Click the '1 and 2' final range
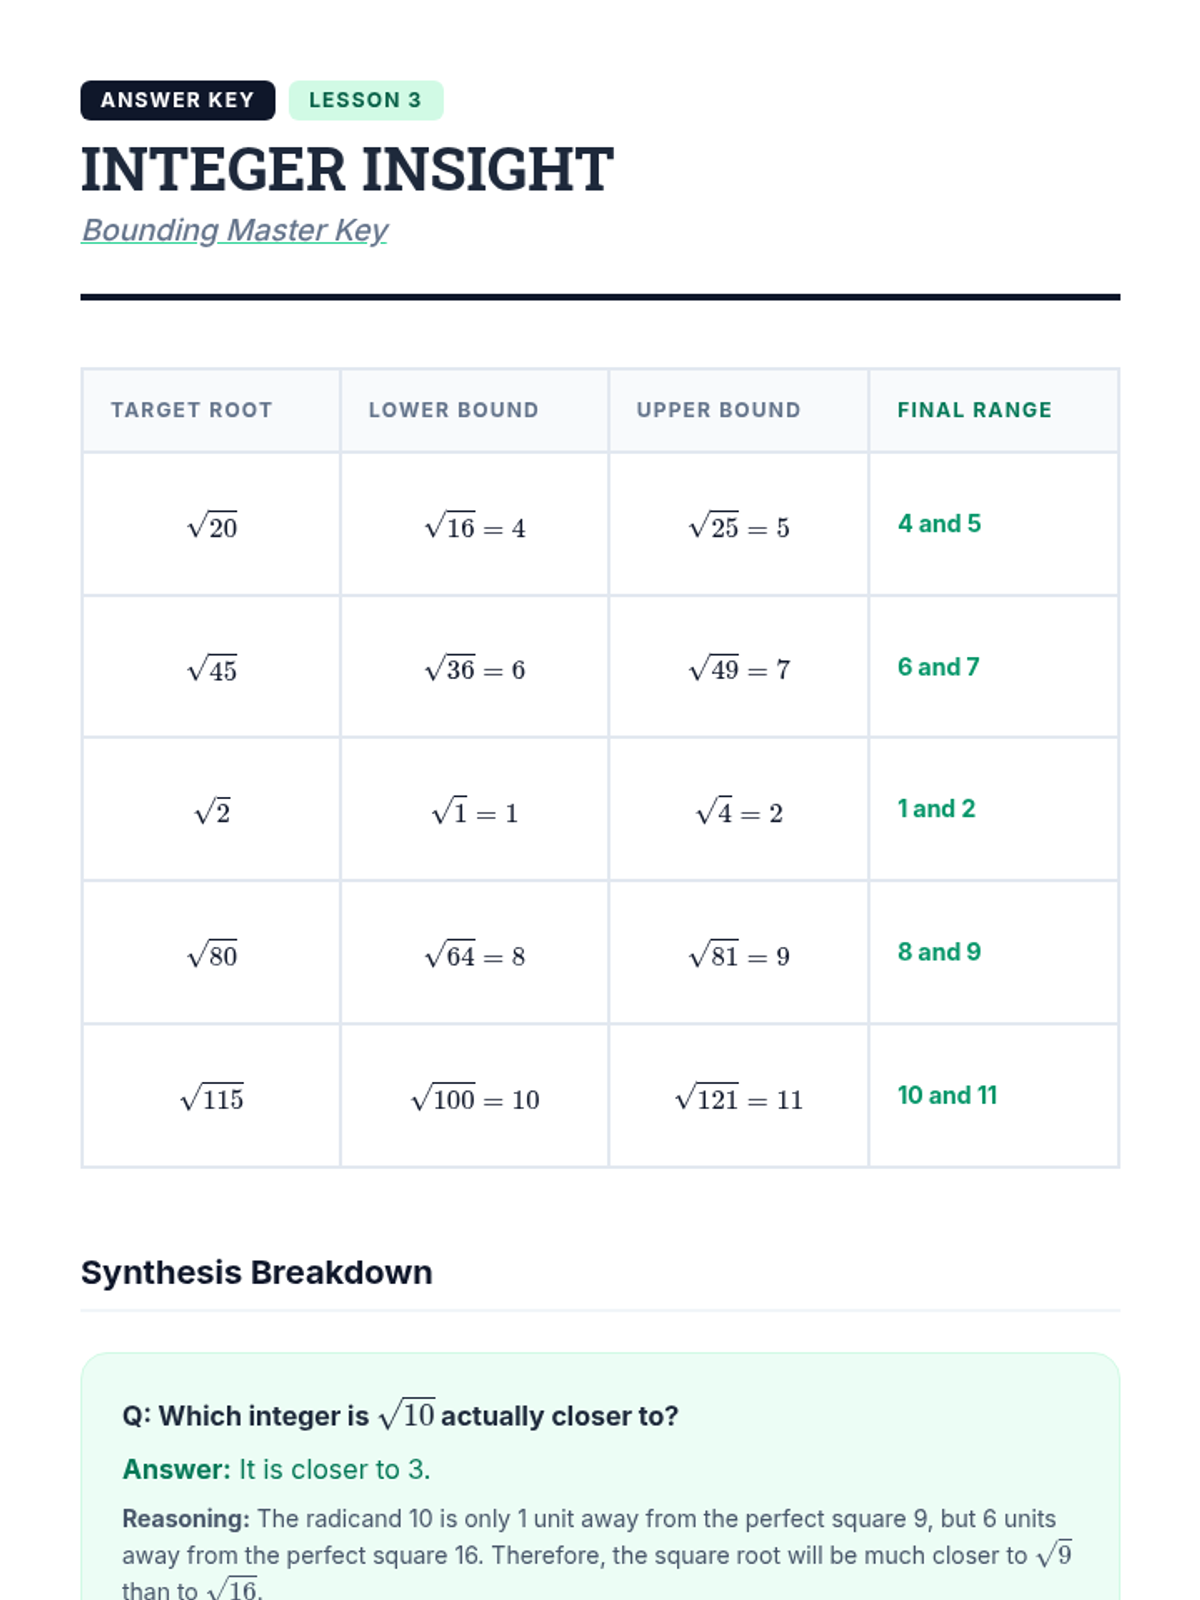The height and width of the screenshot is (1600, 1200). (936, 809)
